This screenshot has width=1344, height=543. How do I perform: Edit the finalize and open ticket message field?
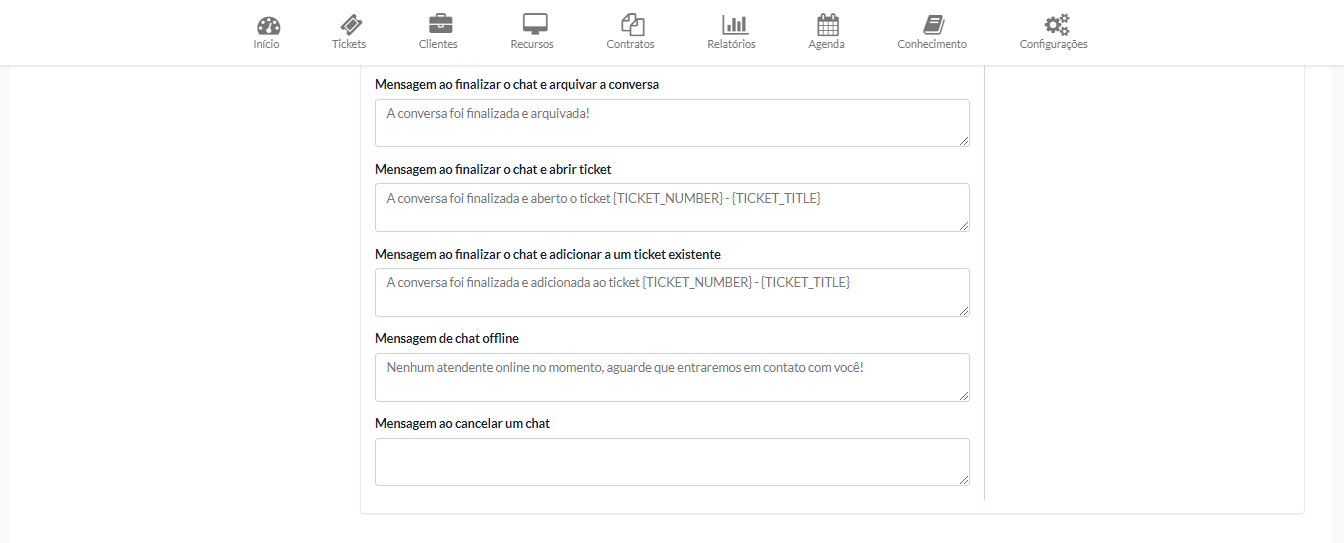[672, 207]
